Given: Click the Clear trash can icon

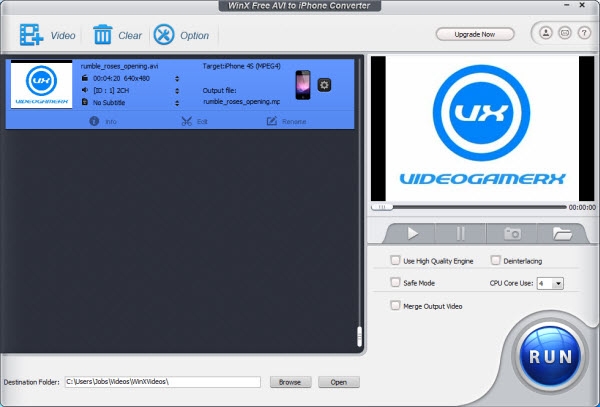Looking at the screenshot, I should tap(103, 35).
